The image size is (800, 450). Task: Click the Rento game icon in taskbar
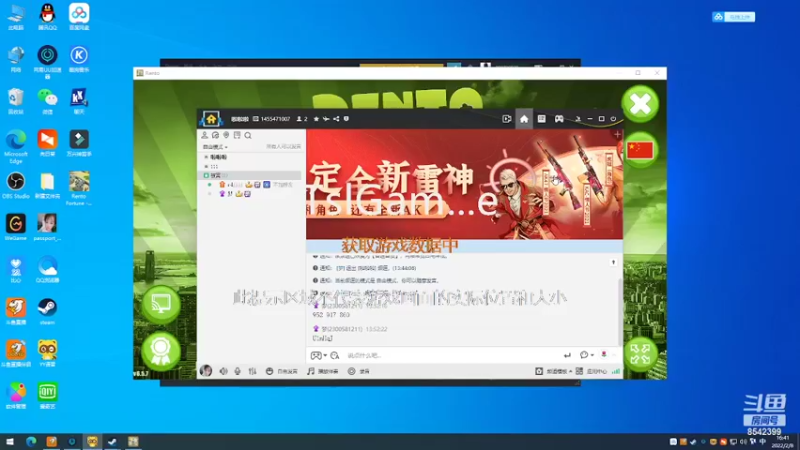tap(133, 441)
